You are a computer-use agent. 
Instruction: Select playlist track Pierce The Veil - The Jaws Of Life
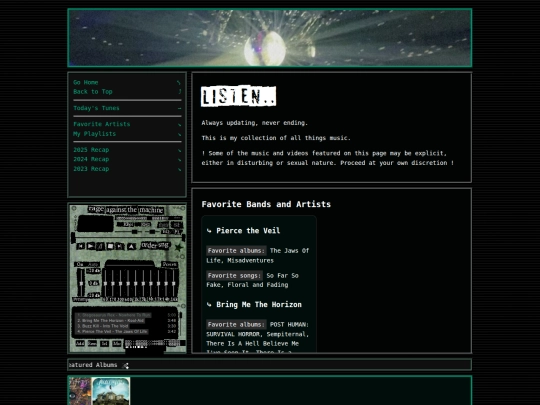pyautogui.click(x=112, y=331)
